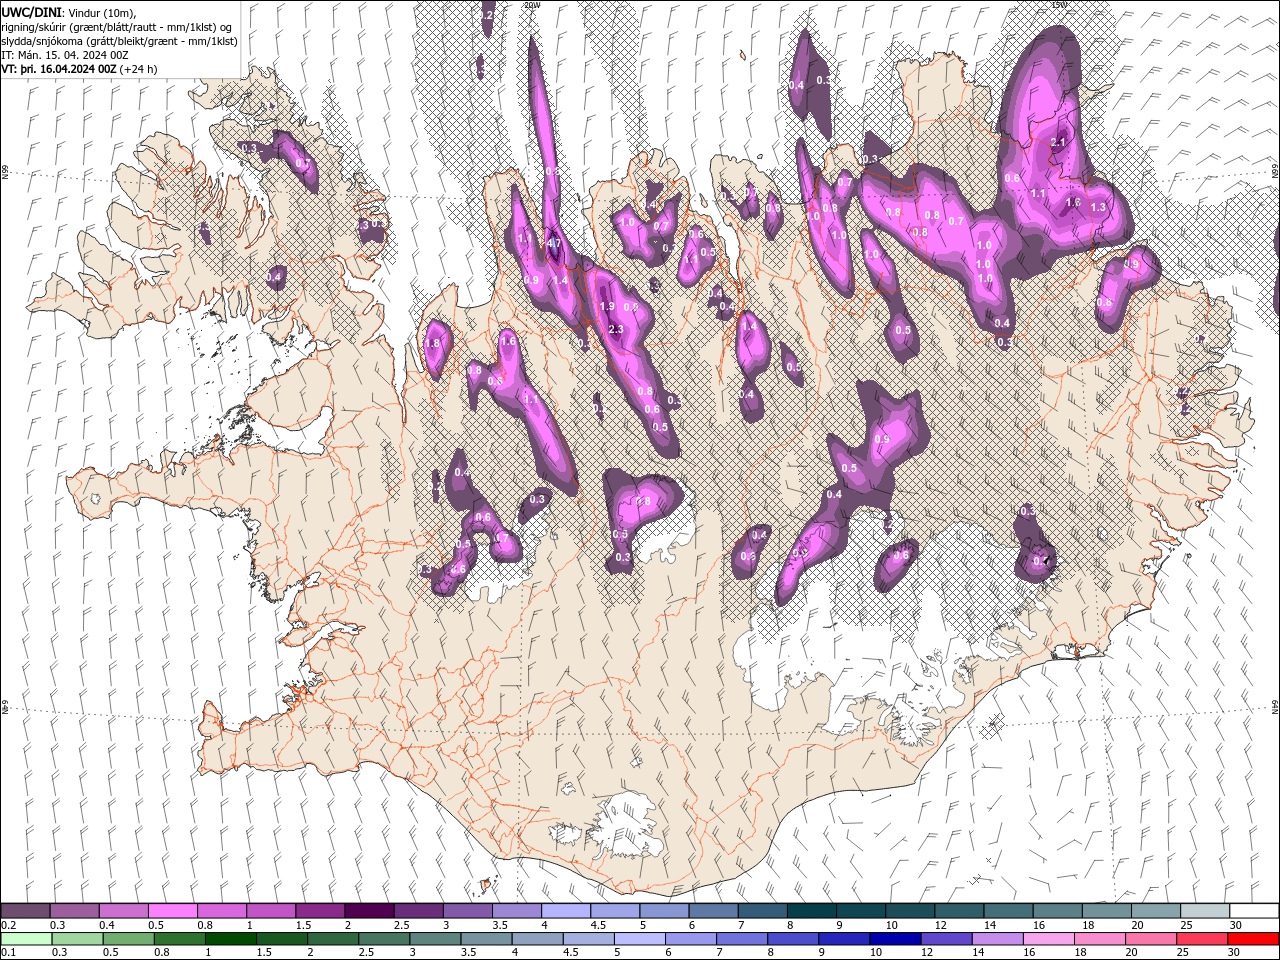This screenshot has height=960, width=1280.
Task: Click the valid time line 'VT: þri. 16.04.2024 00Z'
Action: (x=59, y=69)
